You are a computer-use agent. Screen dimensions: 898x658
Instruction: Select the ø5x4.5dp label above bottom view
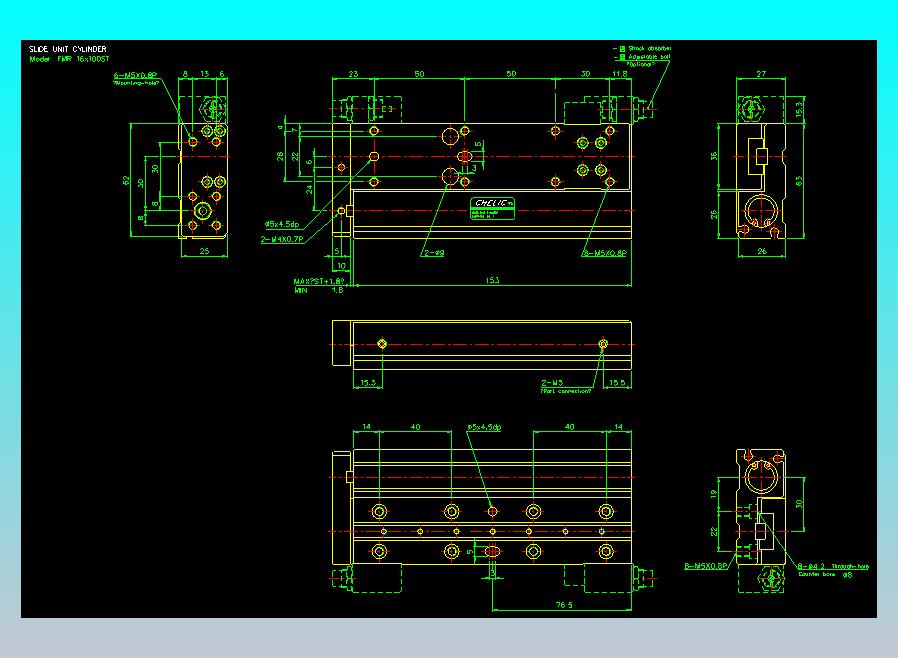pyautogui.click(x=484, y=427)
